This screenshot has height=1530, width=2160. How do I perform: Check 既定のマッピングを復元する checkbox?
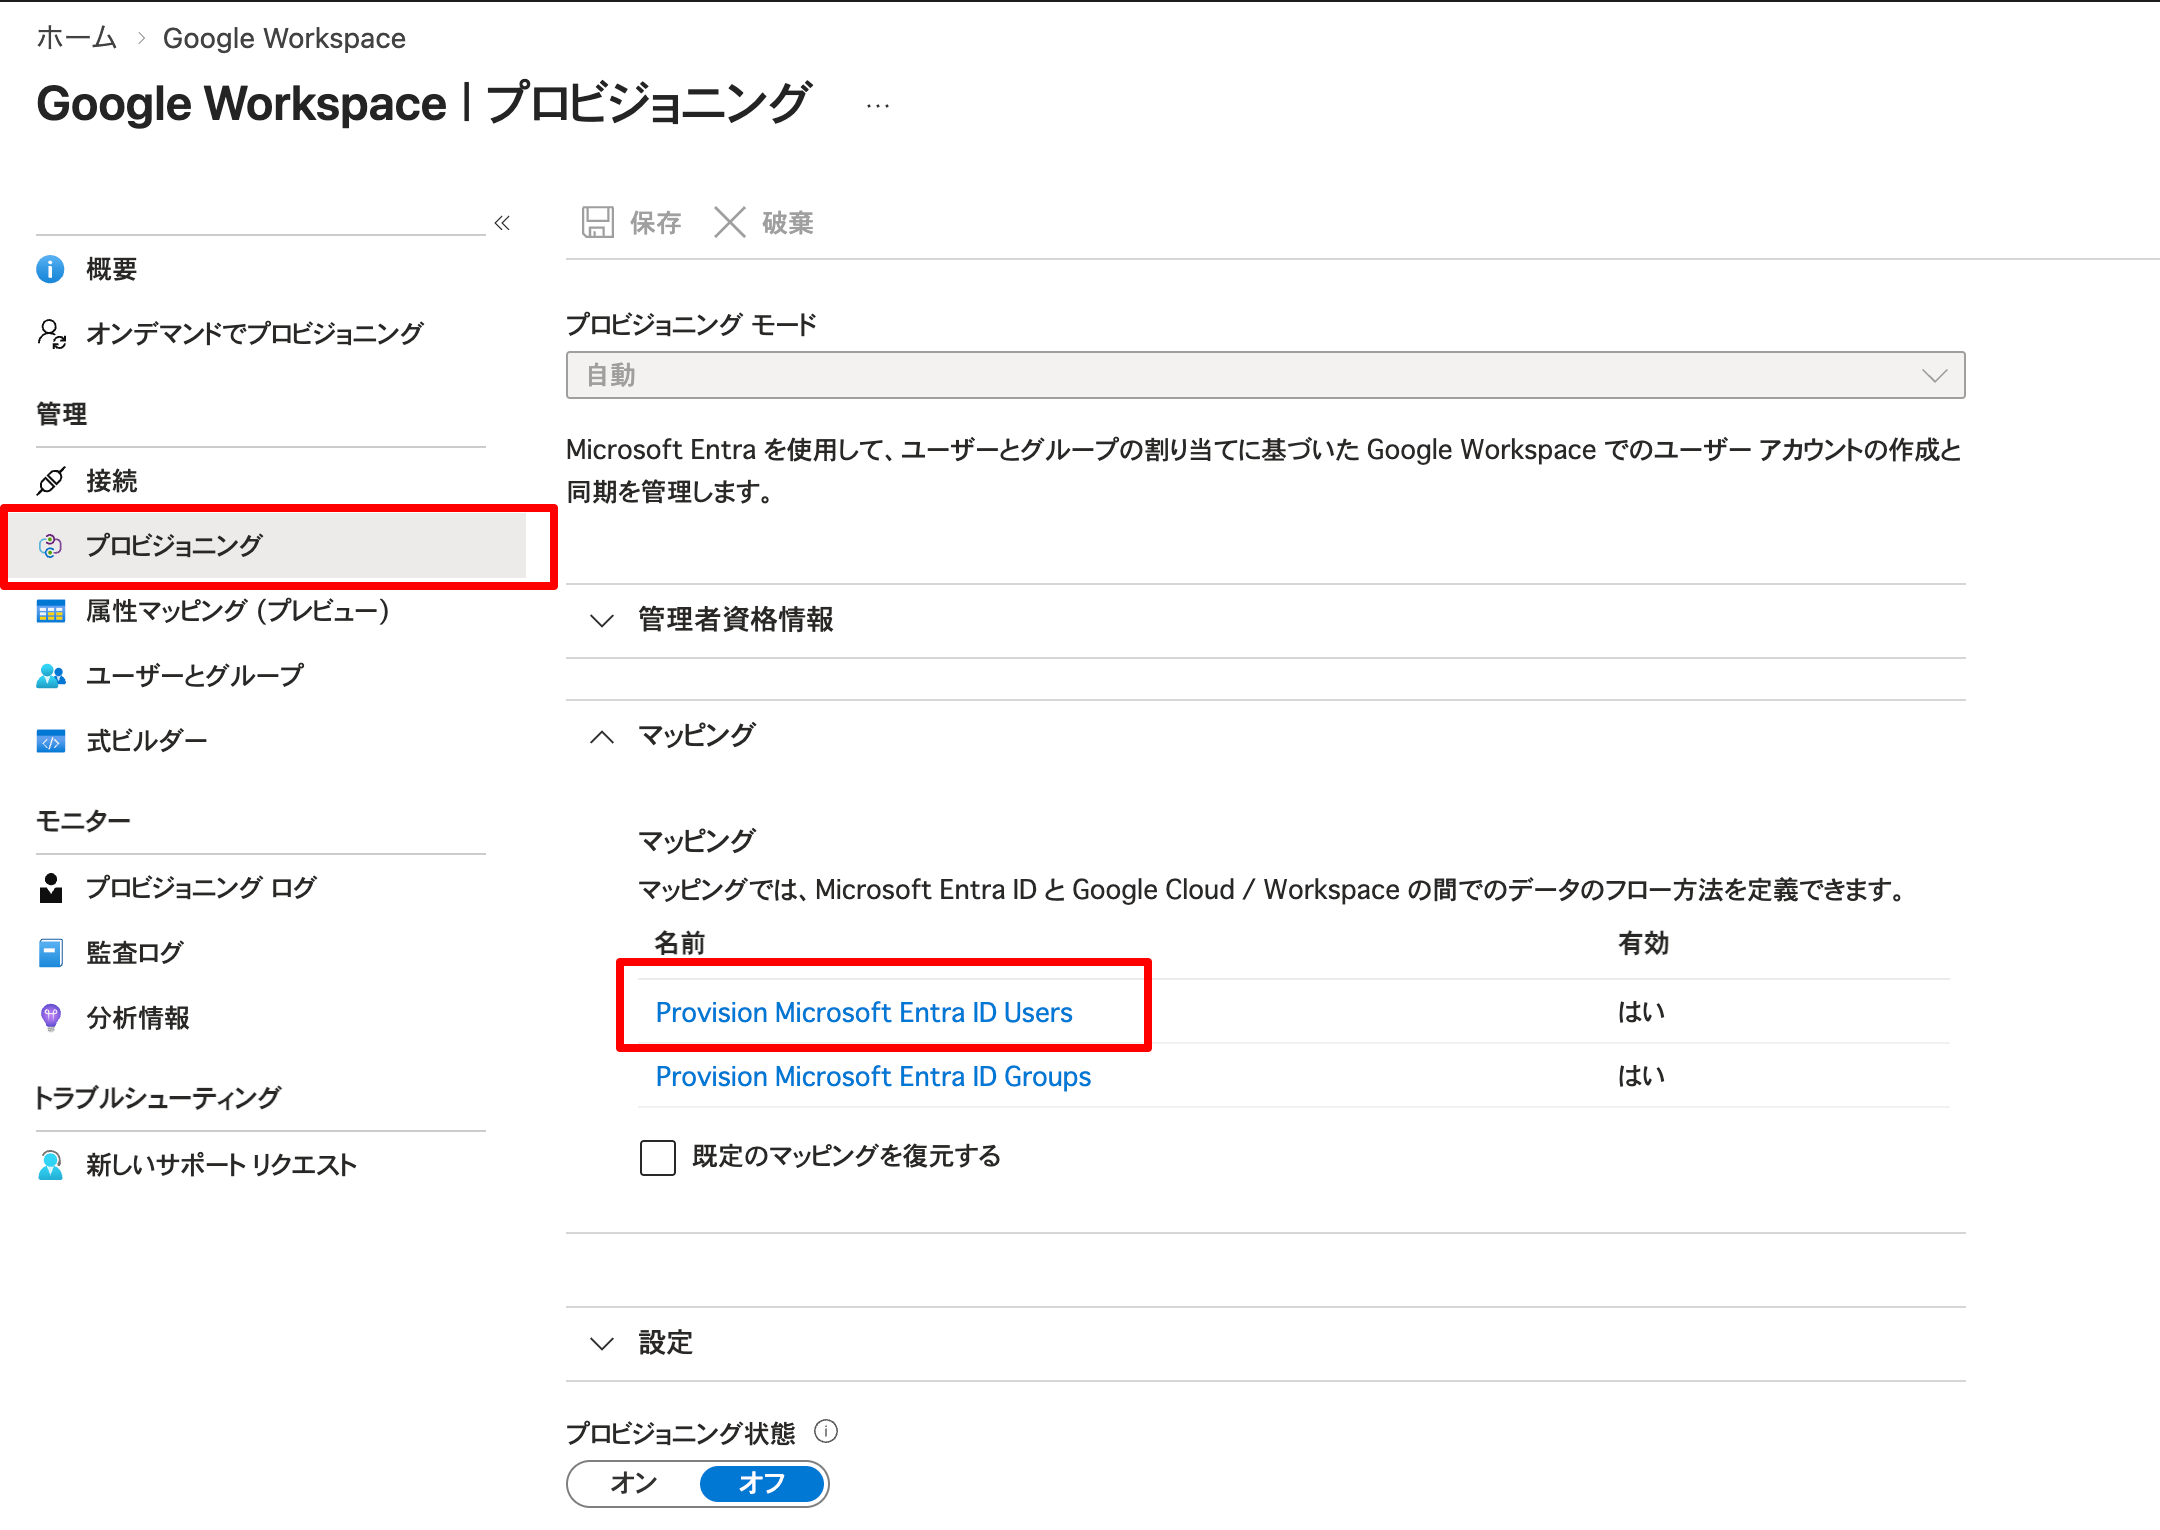[658, 1157]
